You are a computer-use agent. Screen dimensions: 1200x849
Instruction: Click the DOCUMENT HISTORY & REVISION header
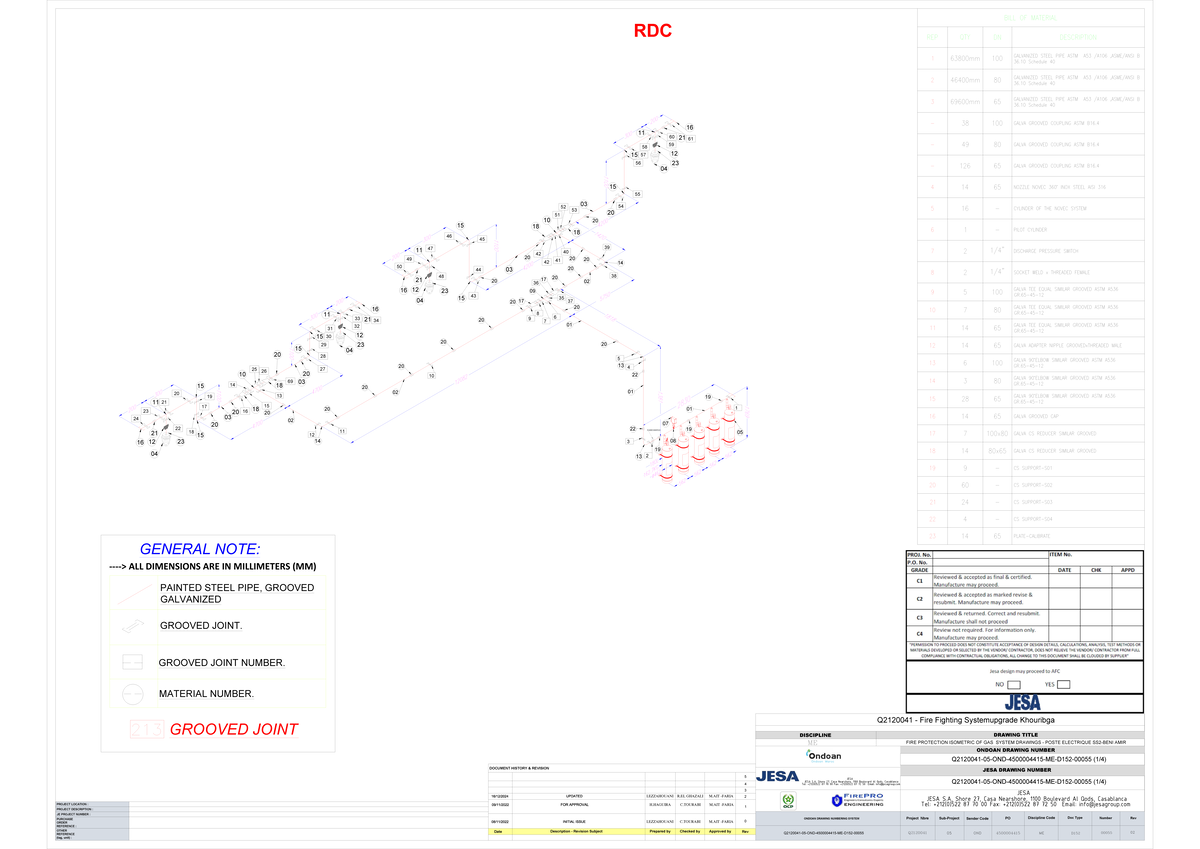click(520, 767)
